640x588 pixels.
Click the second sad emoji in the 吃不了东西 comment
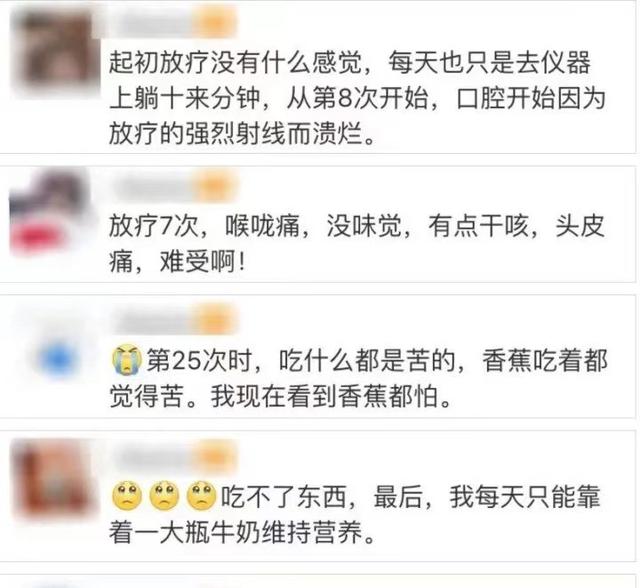164,496
